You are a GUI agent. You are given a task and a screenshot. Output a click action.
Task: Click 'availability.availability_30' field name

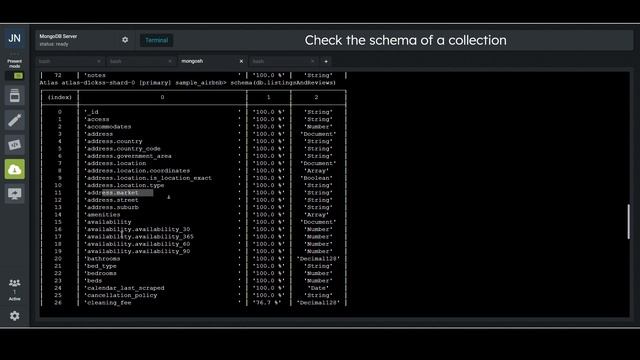tap(137, 229)
